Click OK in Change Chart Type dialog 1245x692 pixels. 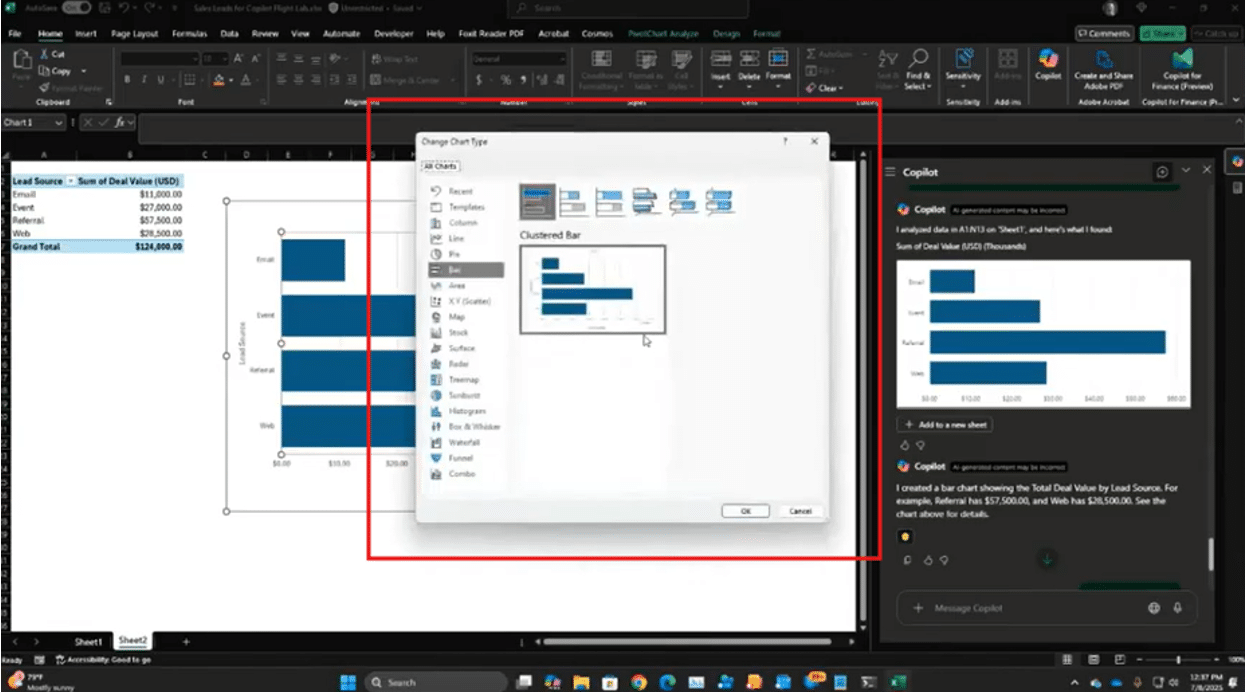click(746, 511)
